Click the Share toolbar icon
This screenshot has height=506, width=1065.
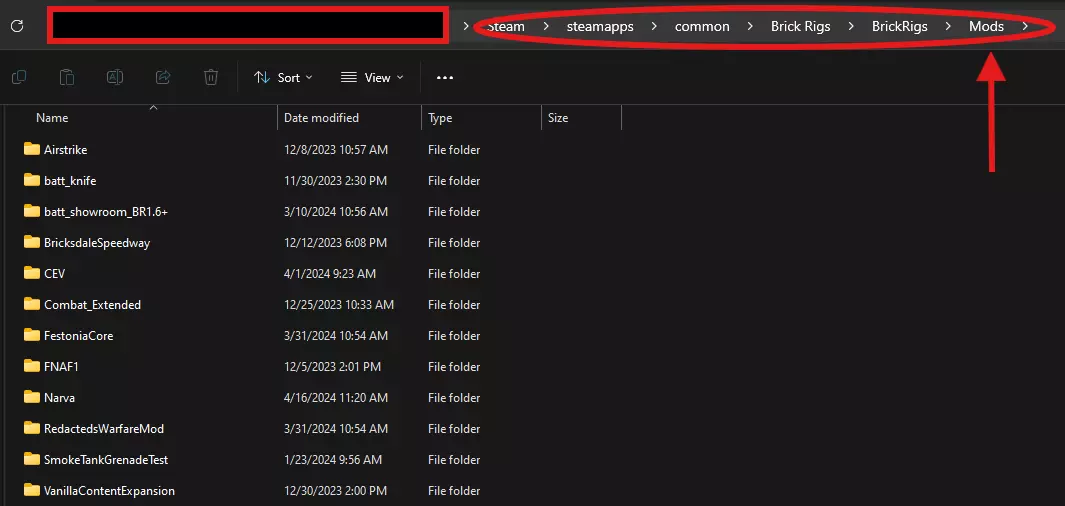click(163, 77)
